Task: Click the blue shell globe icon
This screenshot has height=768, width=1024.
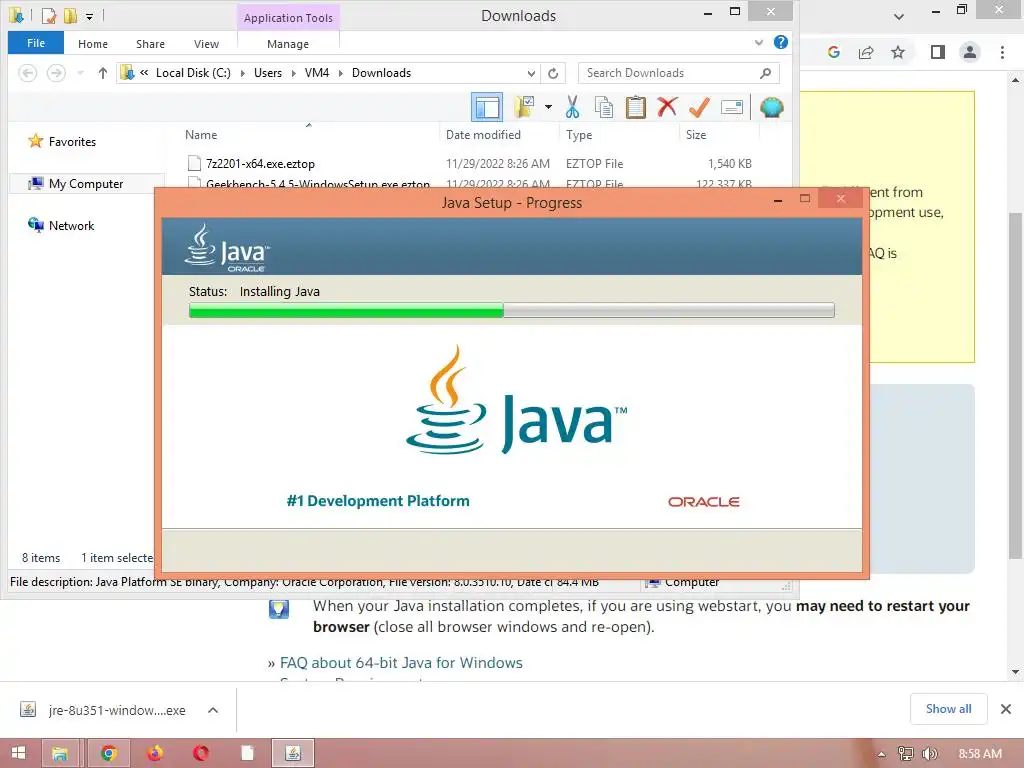Action: coord(771,107)
